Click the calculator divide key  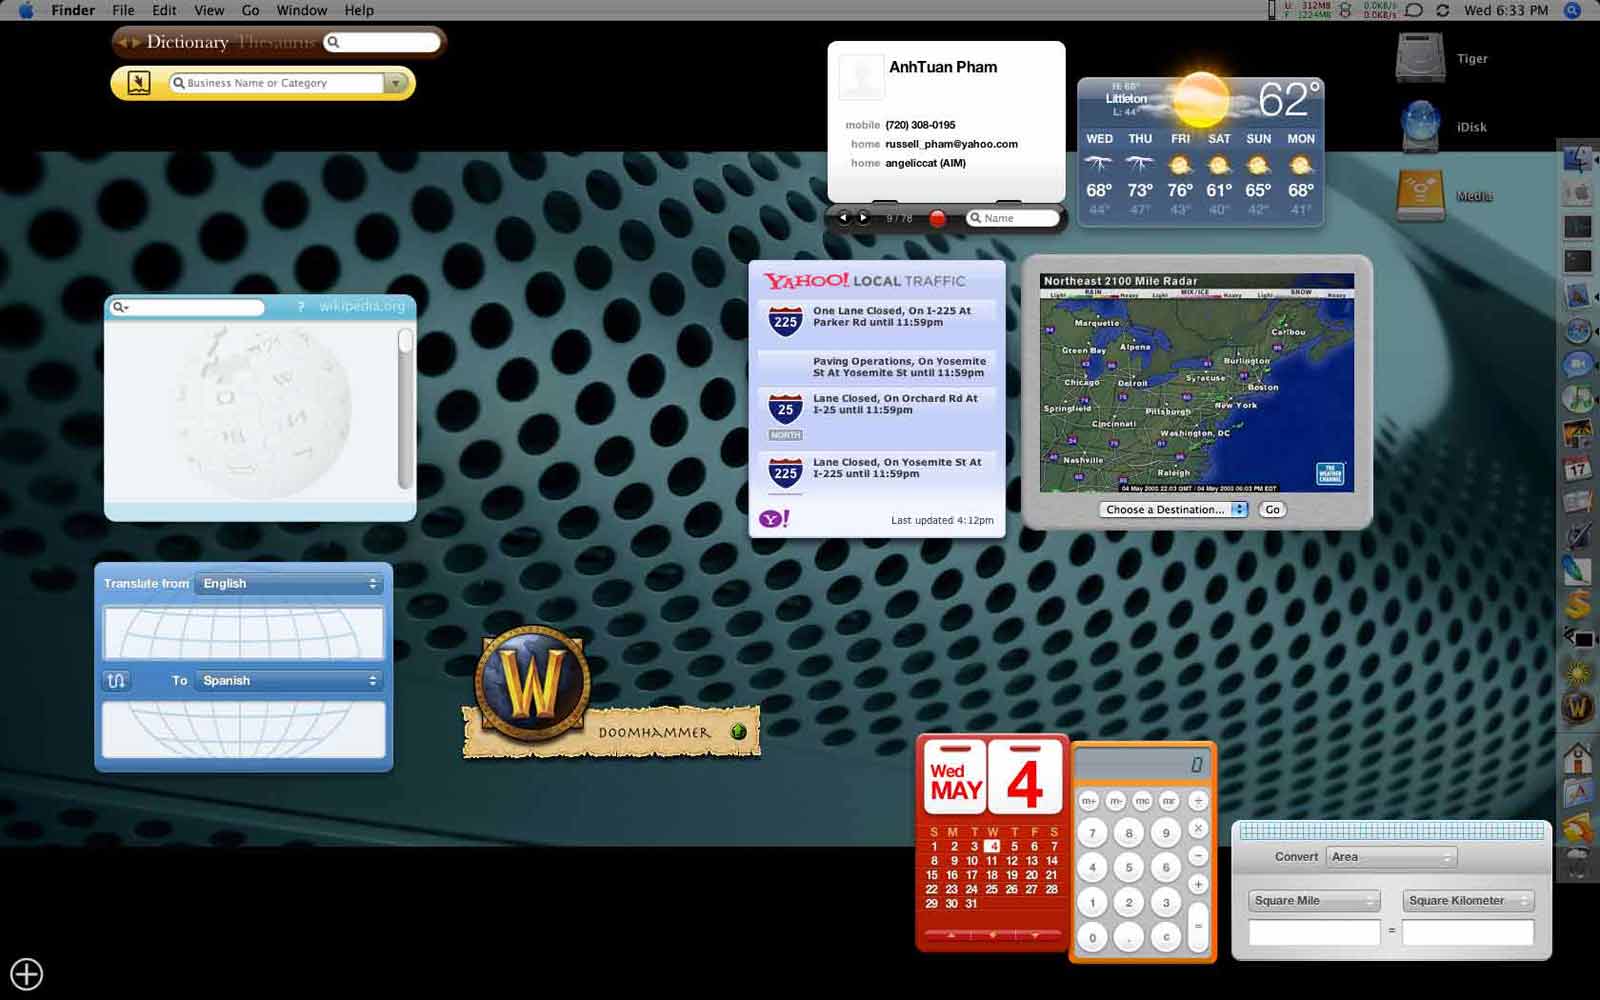(x=1198, y=801)
